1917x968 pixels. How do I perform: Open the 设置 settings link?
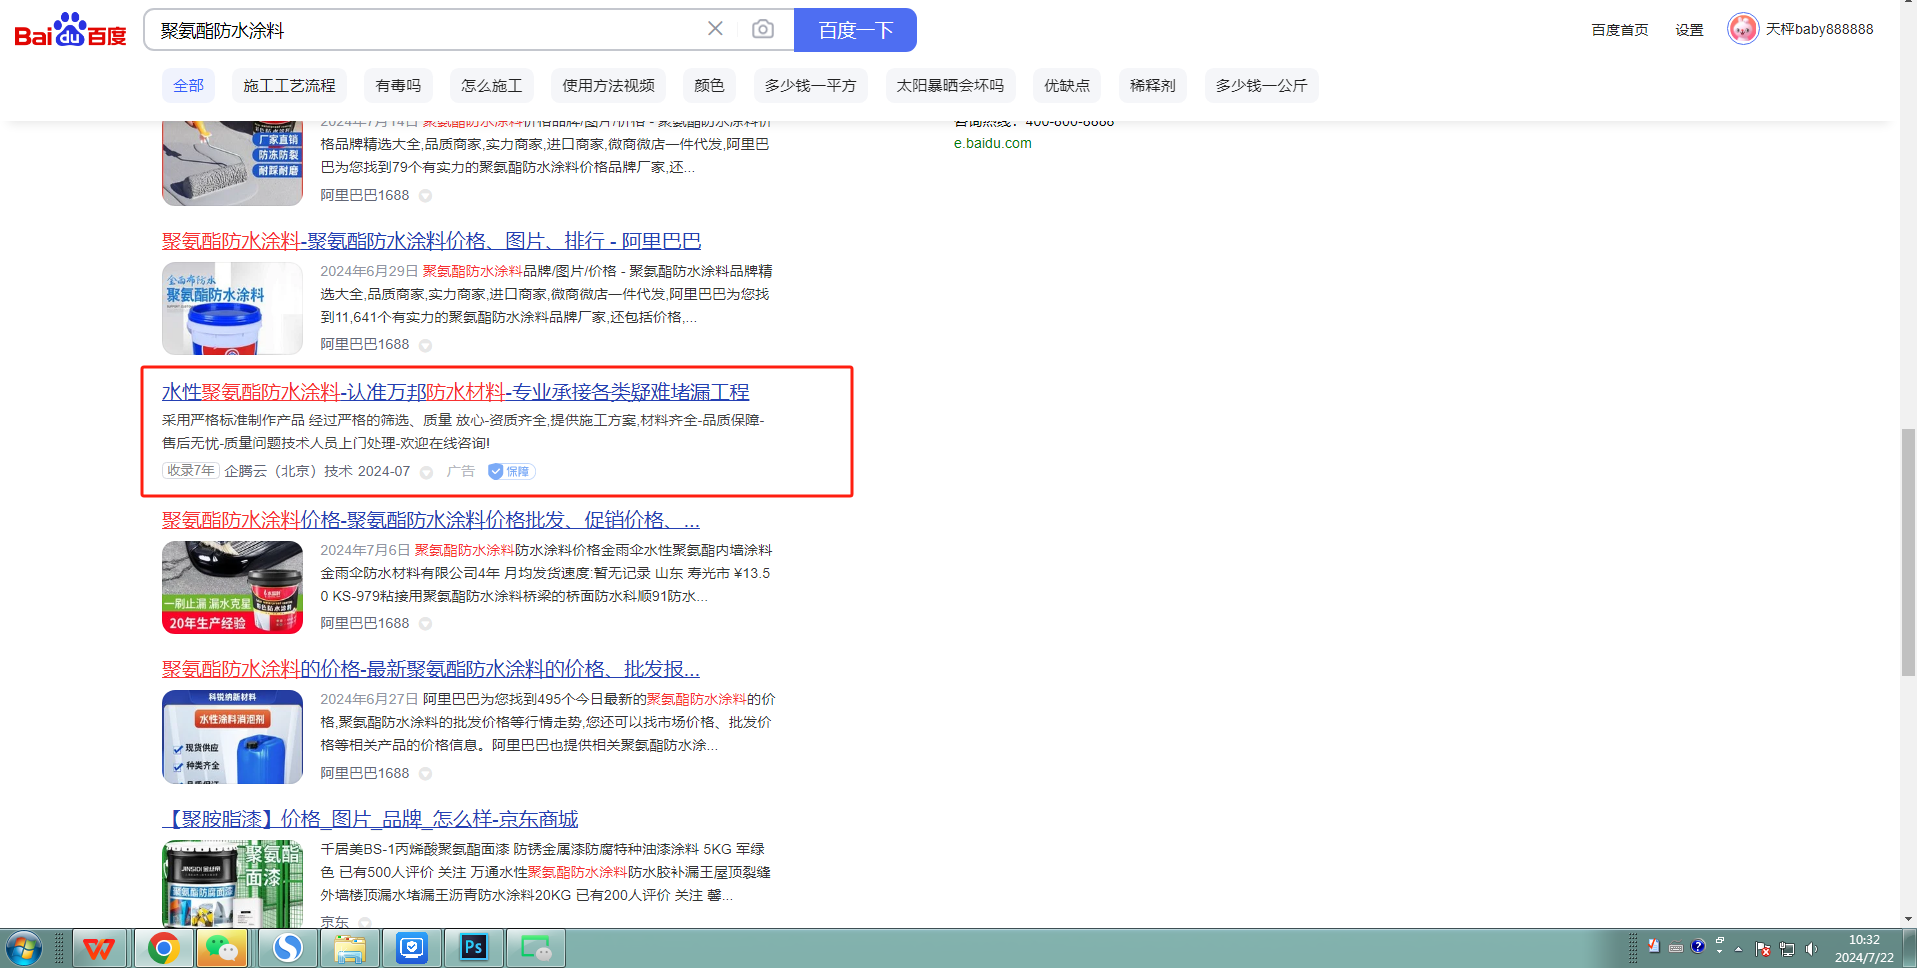[1689, 30]
